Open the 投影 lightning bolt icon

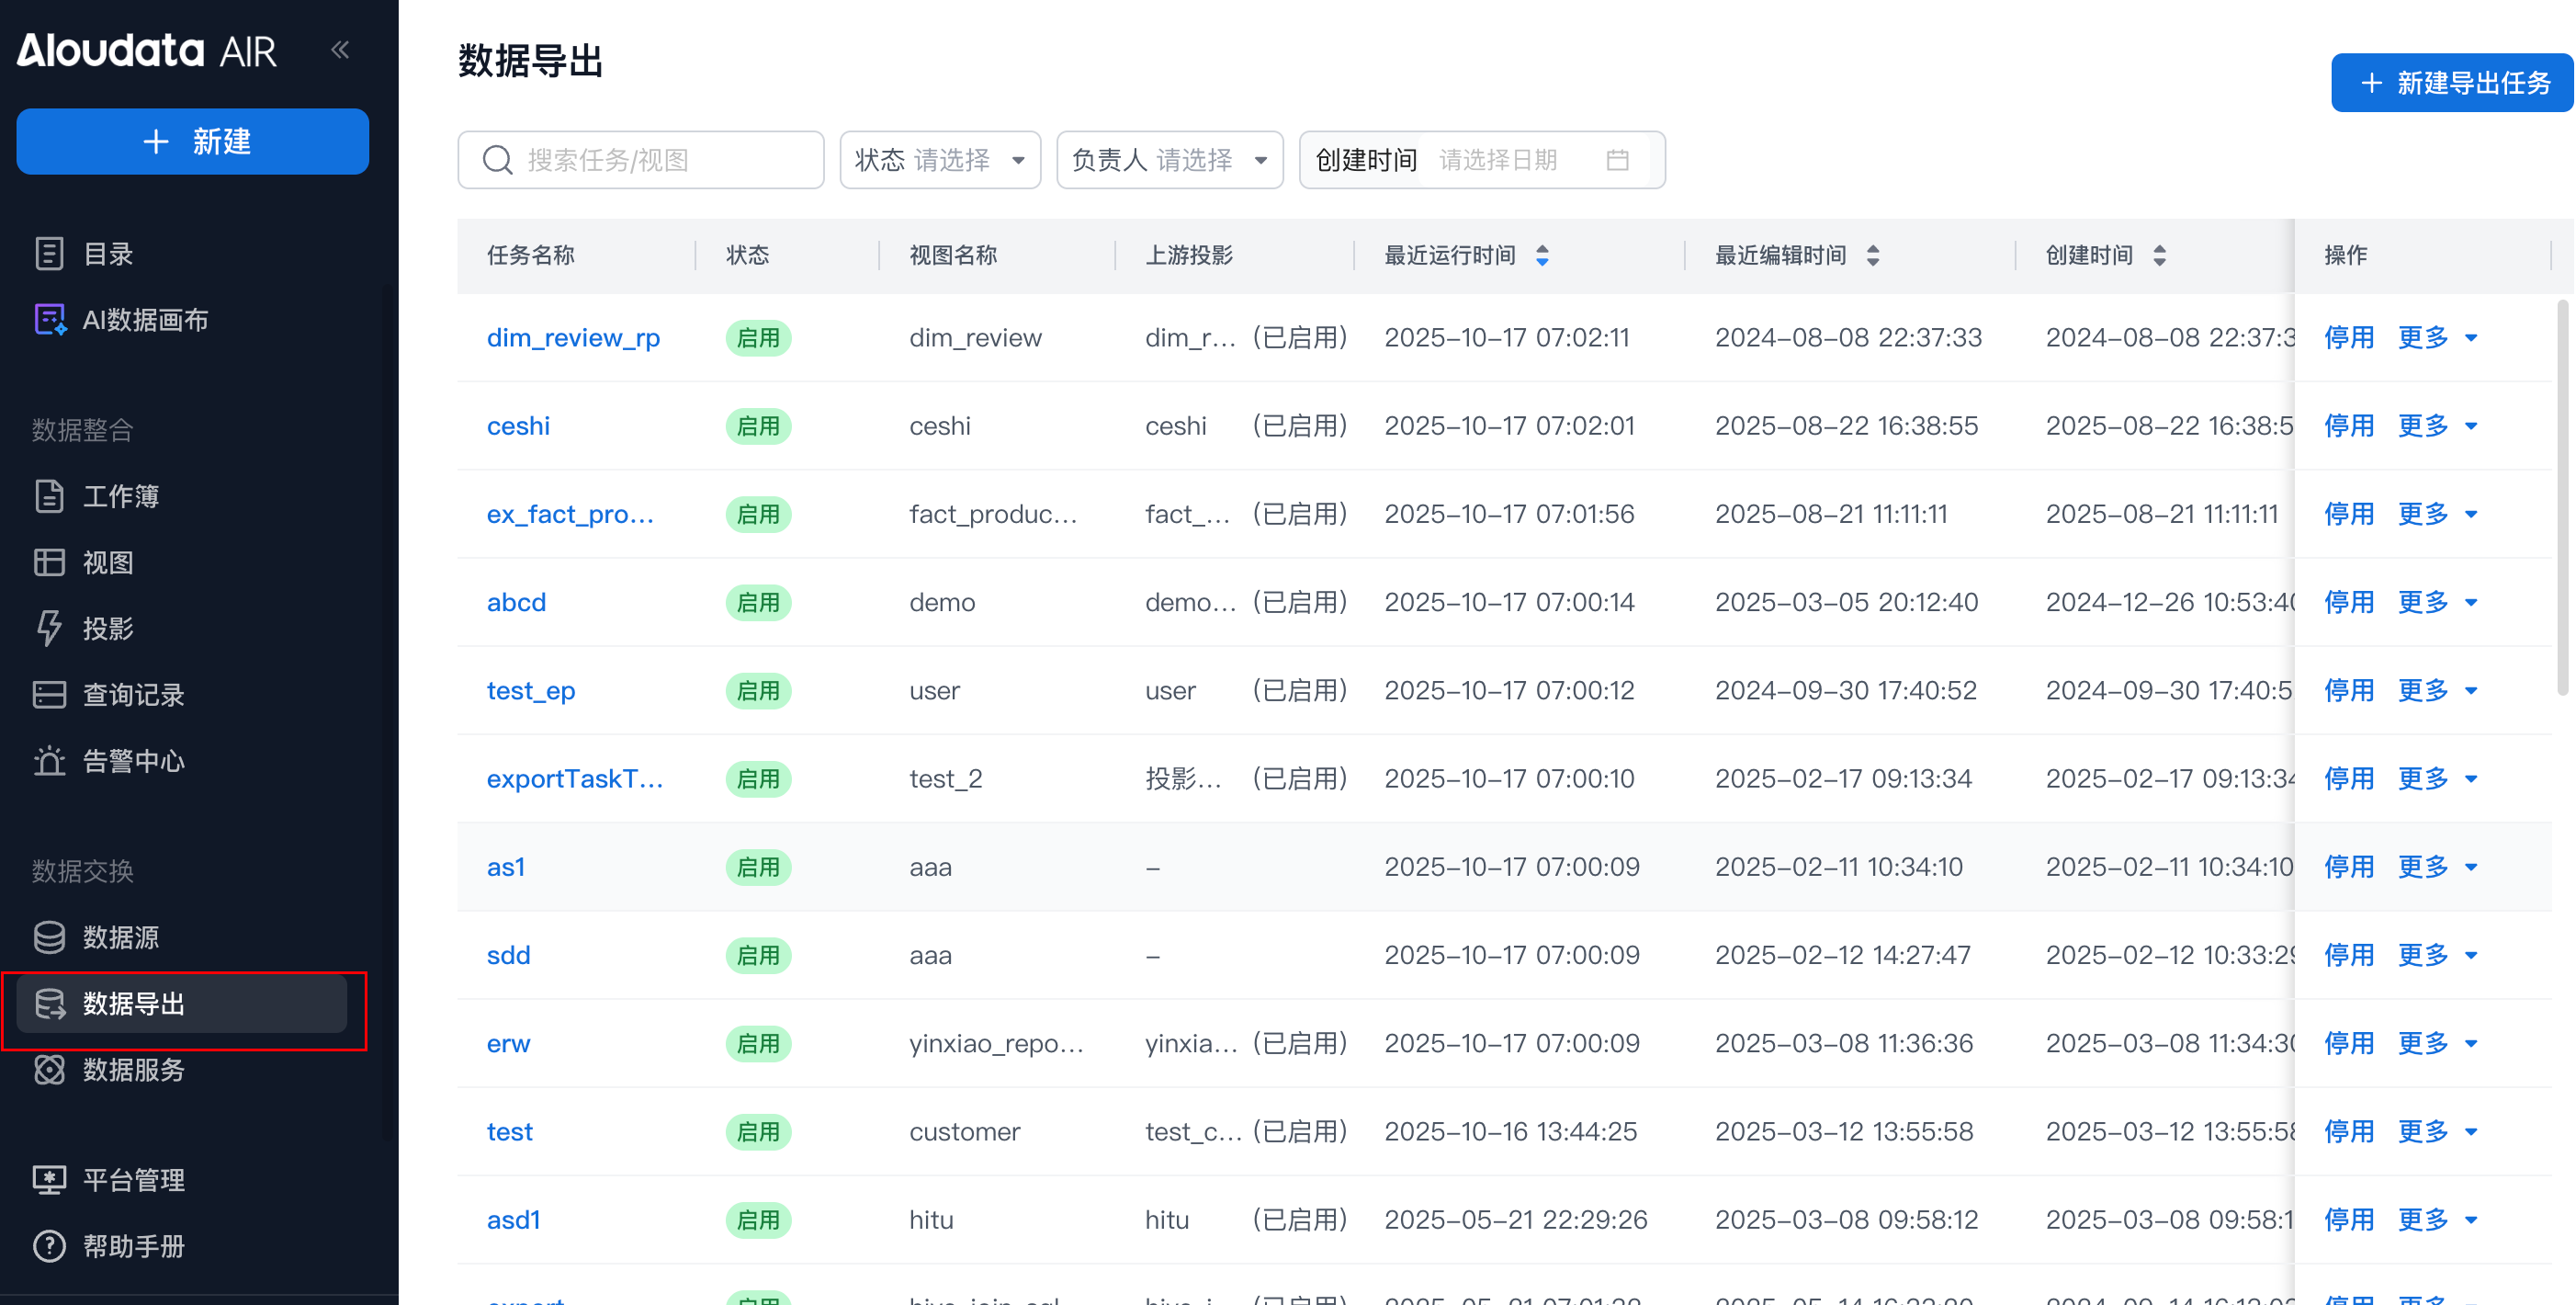coord(49,628)
